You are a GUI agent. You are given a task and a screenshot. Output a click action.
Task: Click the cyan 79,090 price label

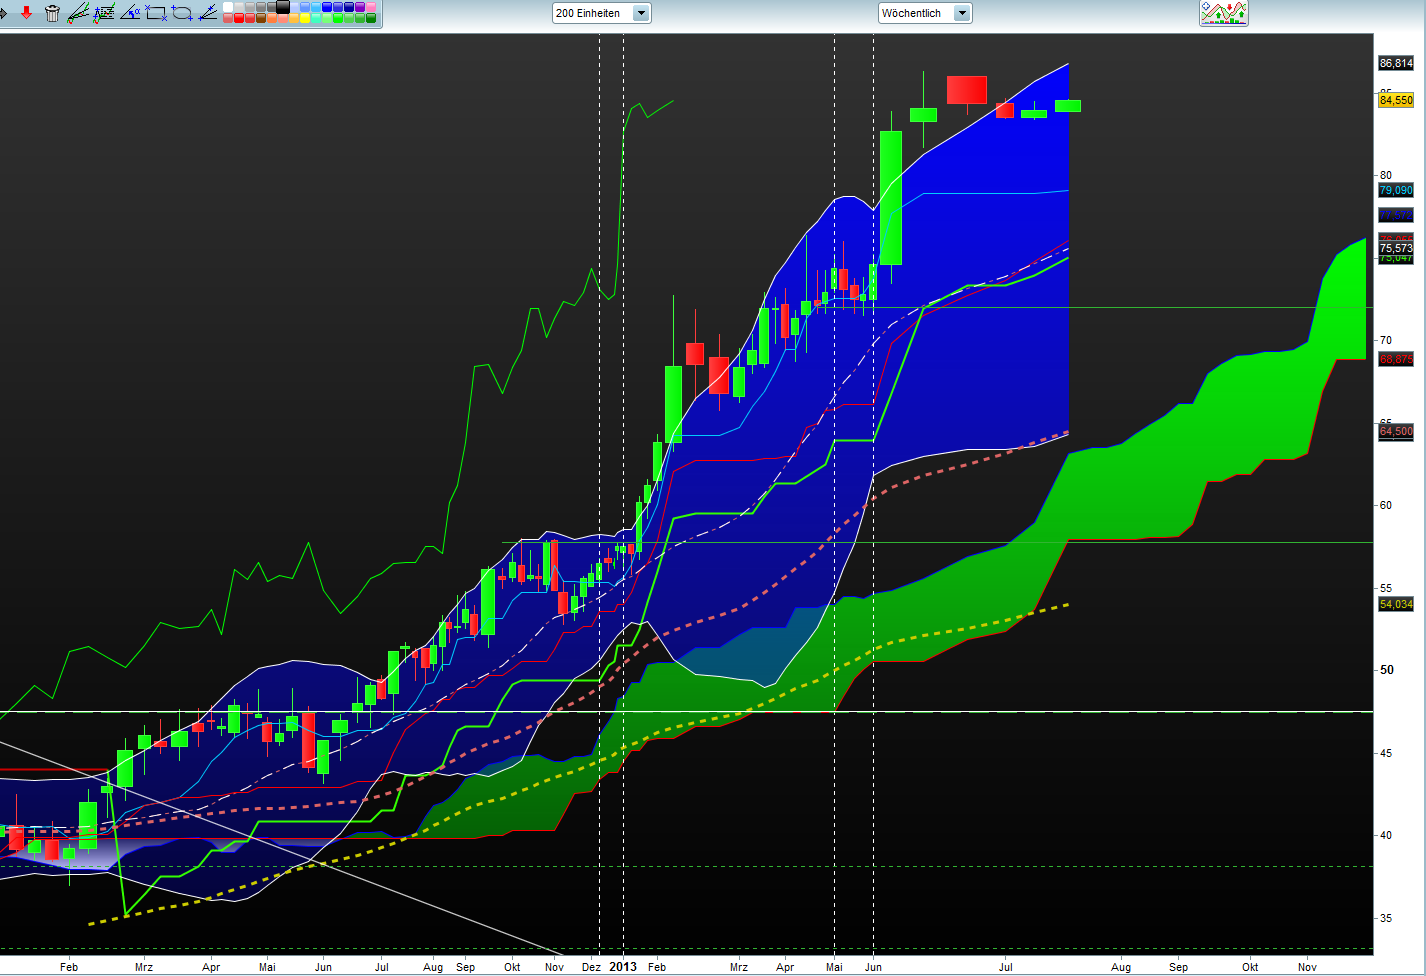1396,190
